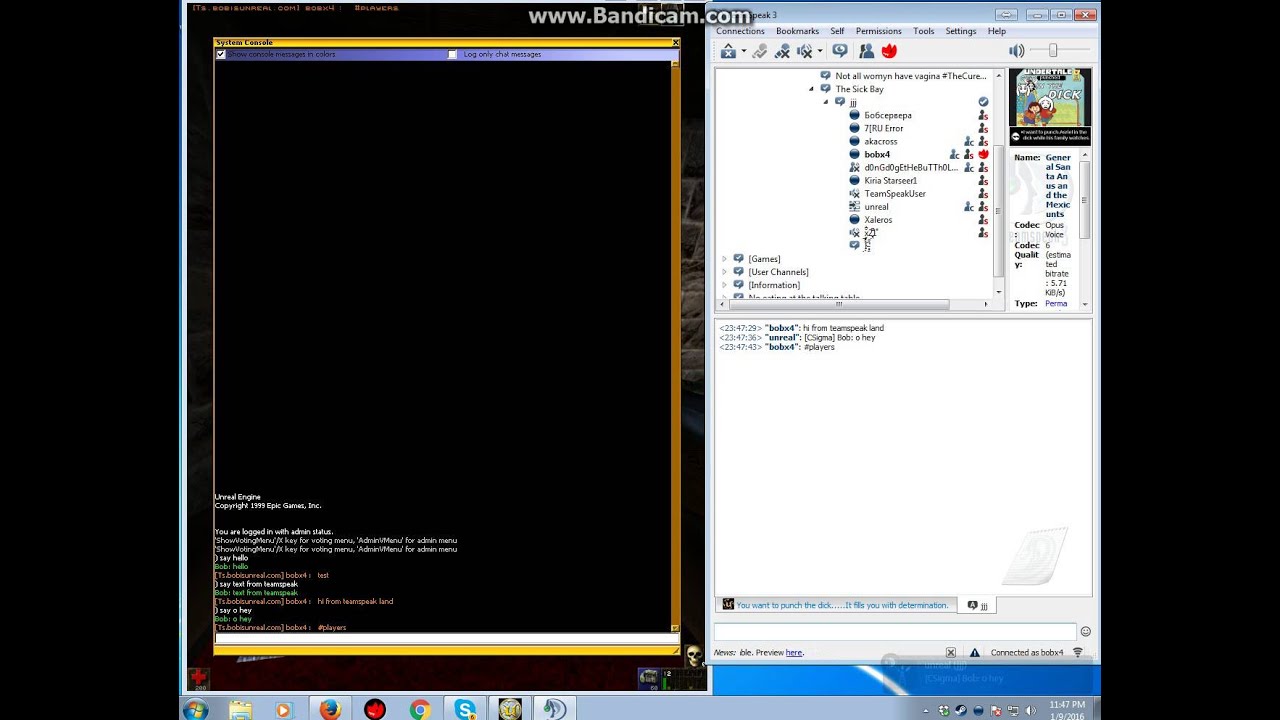Image resolution: width=1280 pixels, height=720 pixels.
Task: Open Windows Media Player from taskbar
Action: (283, 709)
